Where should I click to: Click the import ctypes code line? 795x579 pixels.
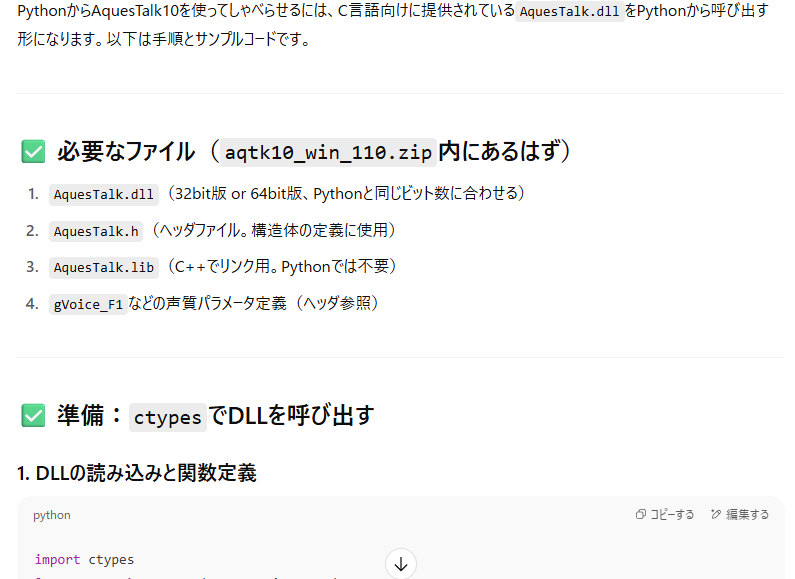(85, 560)
